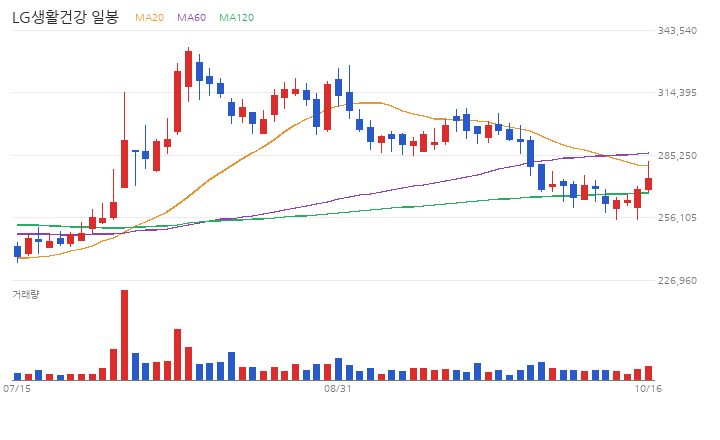The image size is (720, 440).
Task: Click the 07/15 date label
Action: 17,389
